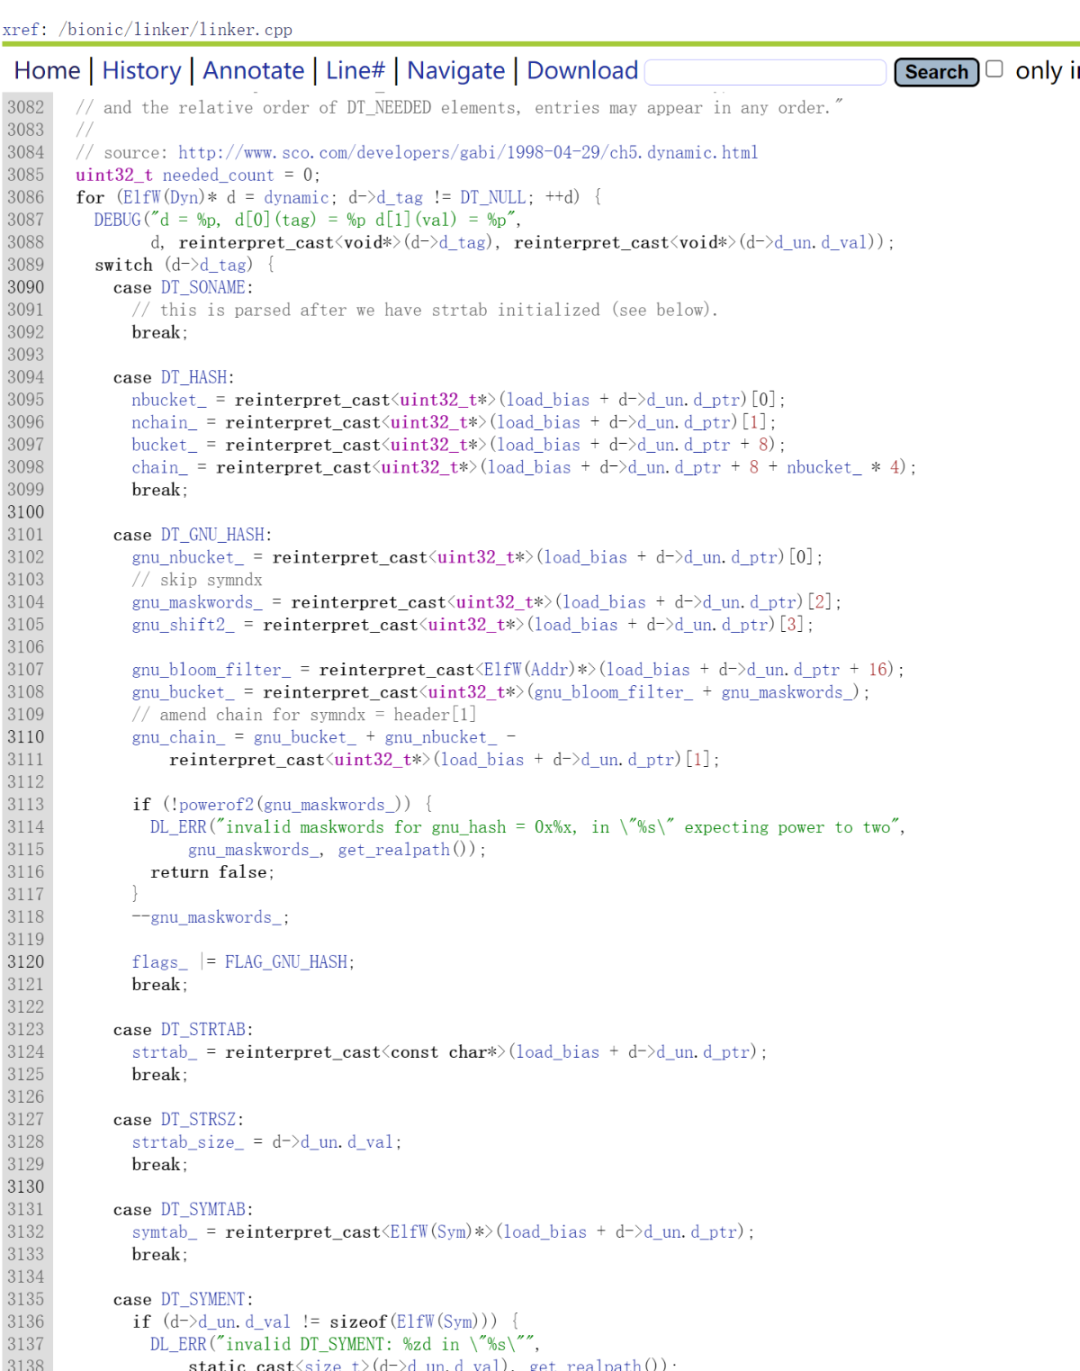Screen dimensions: 1080x1371
Task: Open the Navigate menu
Action: 456,71
